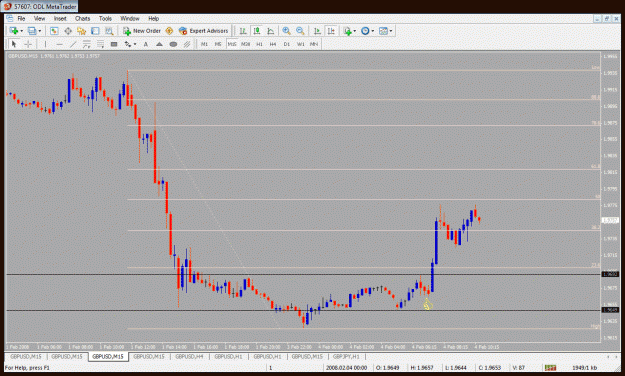The height and width of the screenshot is (376, 625).
Task: Select the trendline drawing tool
Action: tap(73, 44)
